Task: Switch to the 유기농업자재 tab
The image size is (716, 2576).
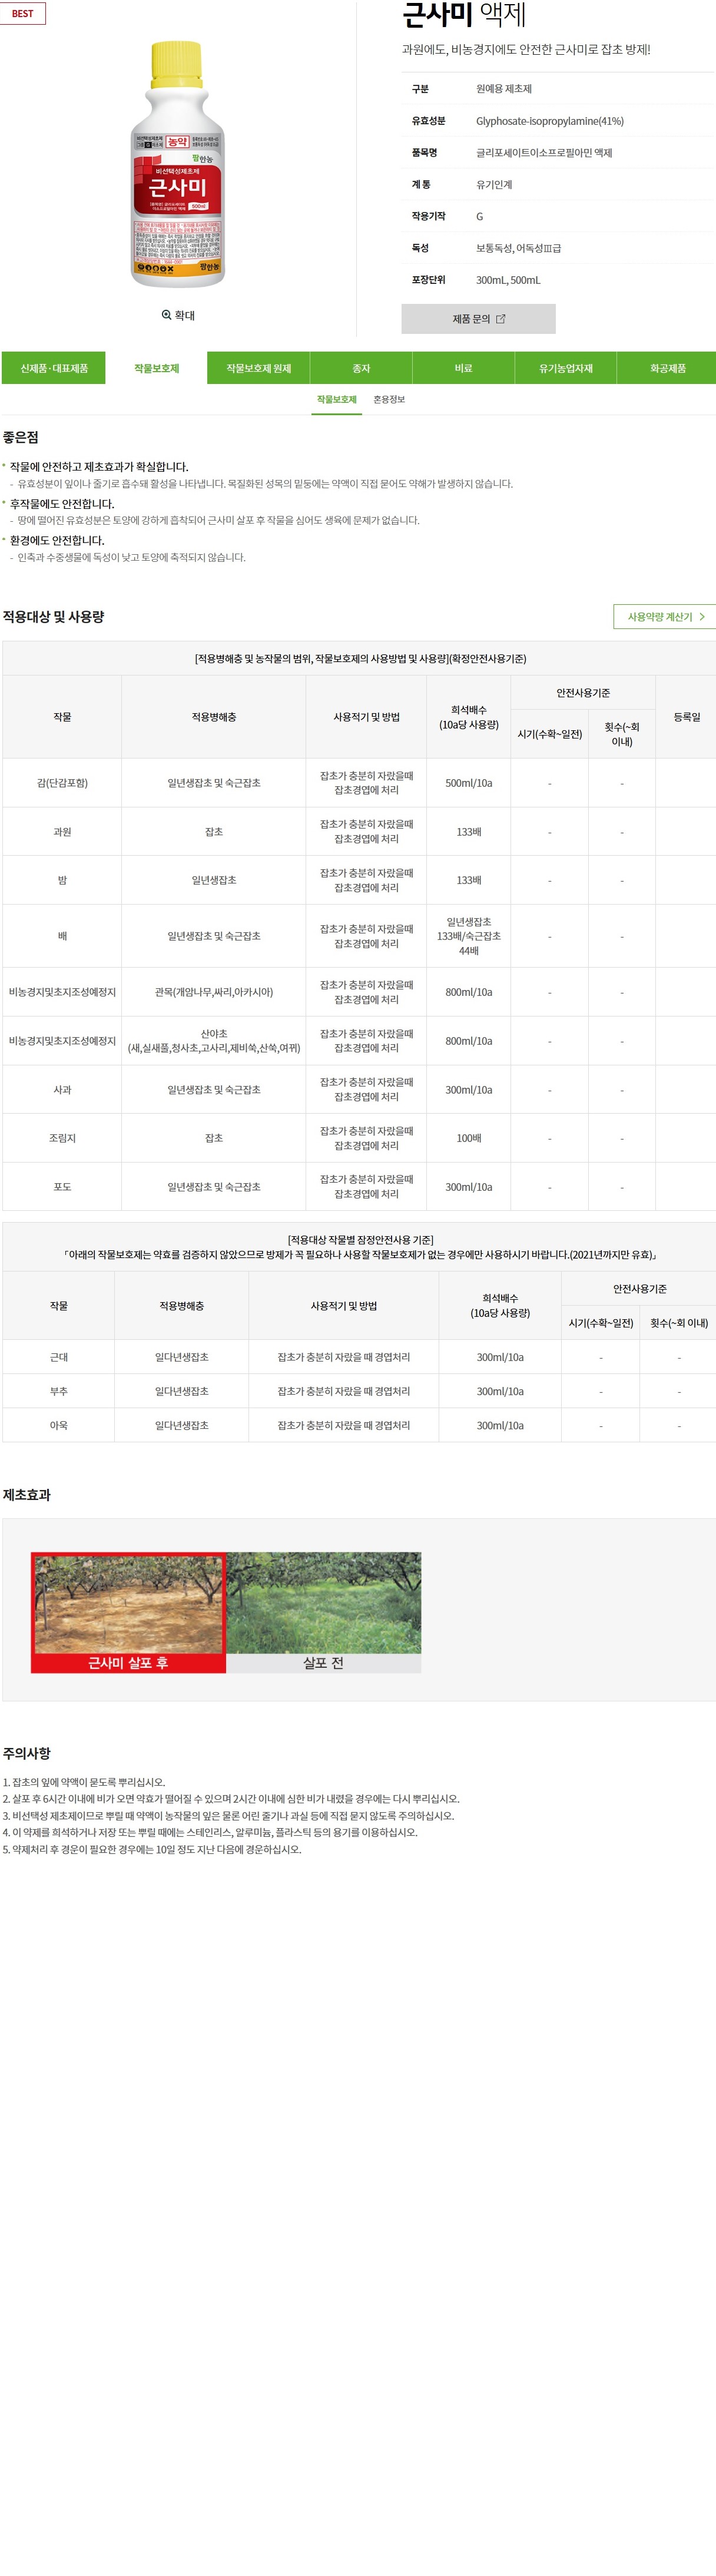Action: click(565, 368)
